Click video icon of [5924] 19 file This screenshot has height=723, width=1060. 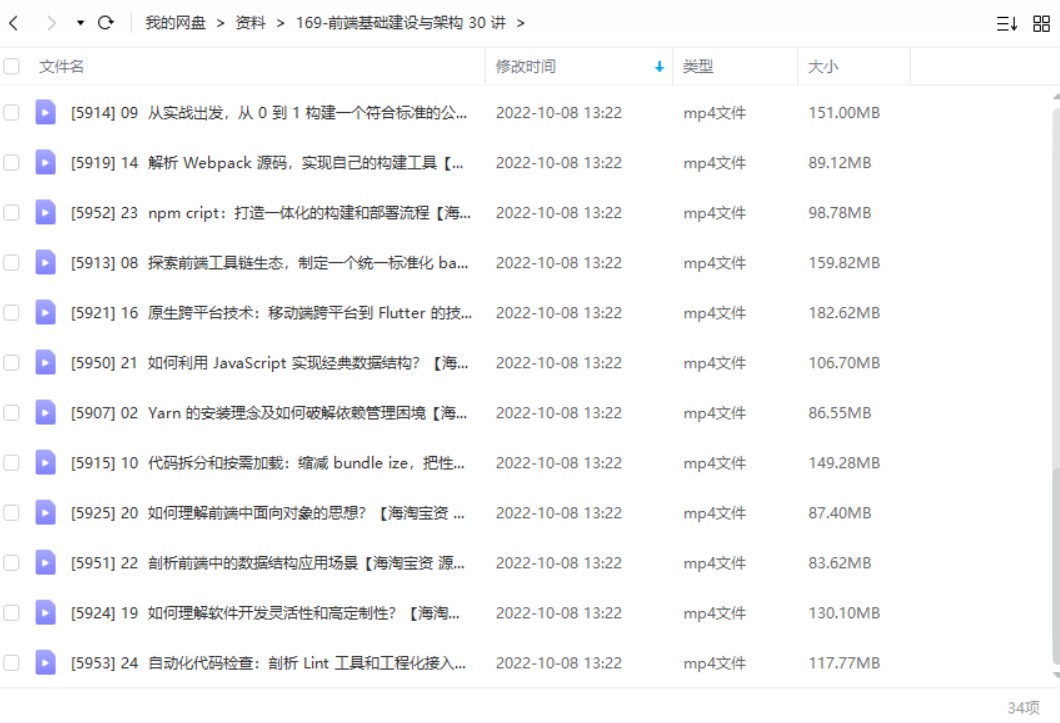(x=45, y=613)
